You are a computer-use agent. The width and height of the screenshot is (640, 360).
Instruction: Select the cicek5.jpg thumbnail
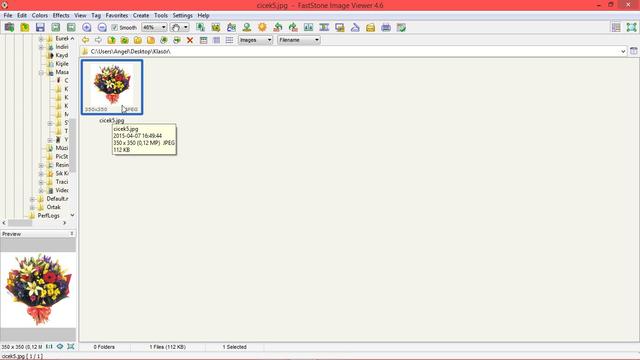pyautogui.click(x=112, y=87)
